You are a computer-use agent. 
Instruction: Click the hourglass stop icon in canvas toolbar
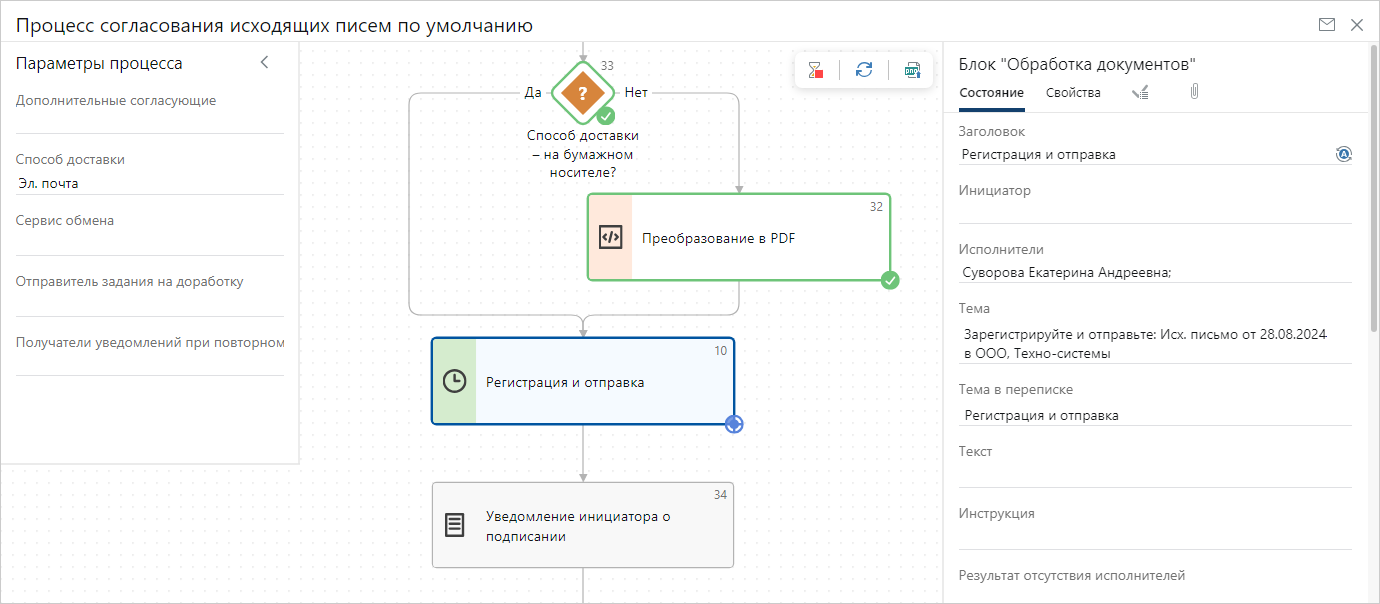pyautogui.click(x=816, y=70)
